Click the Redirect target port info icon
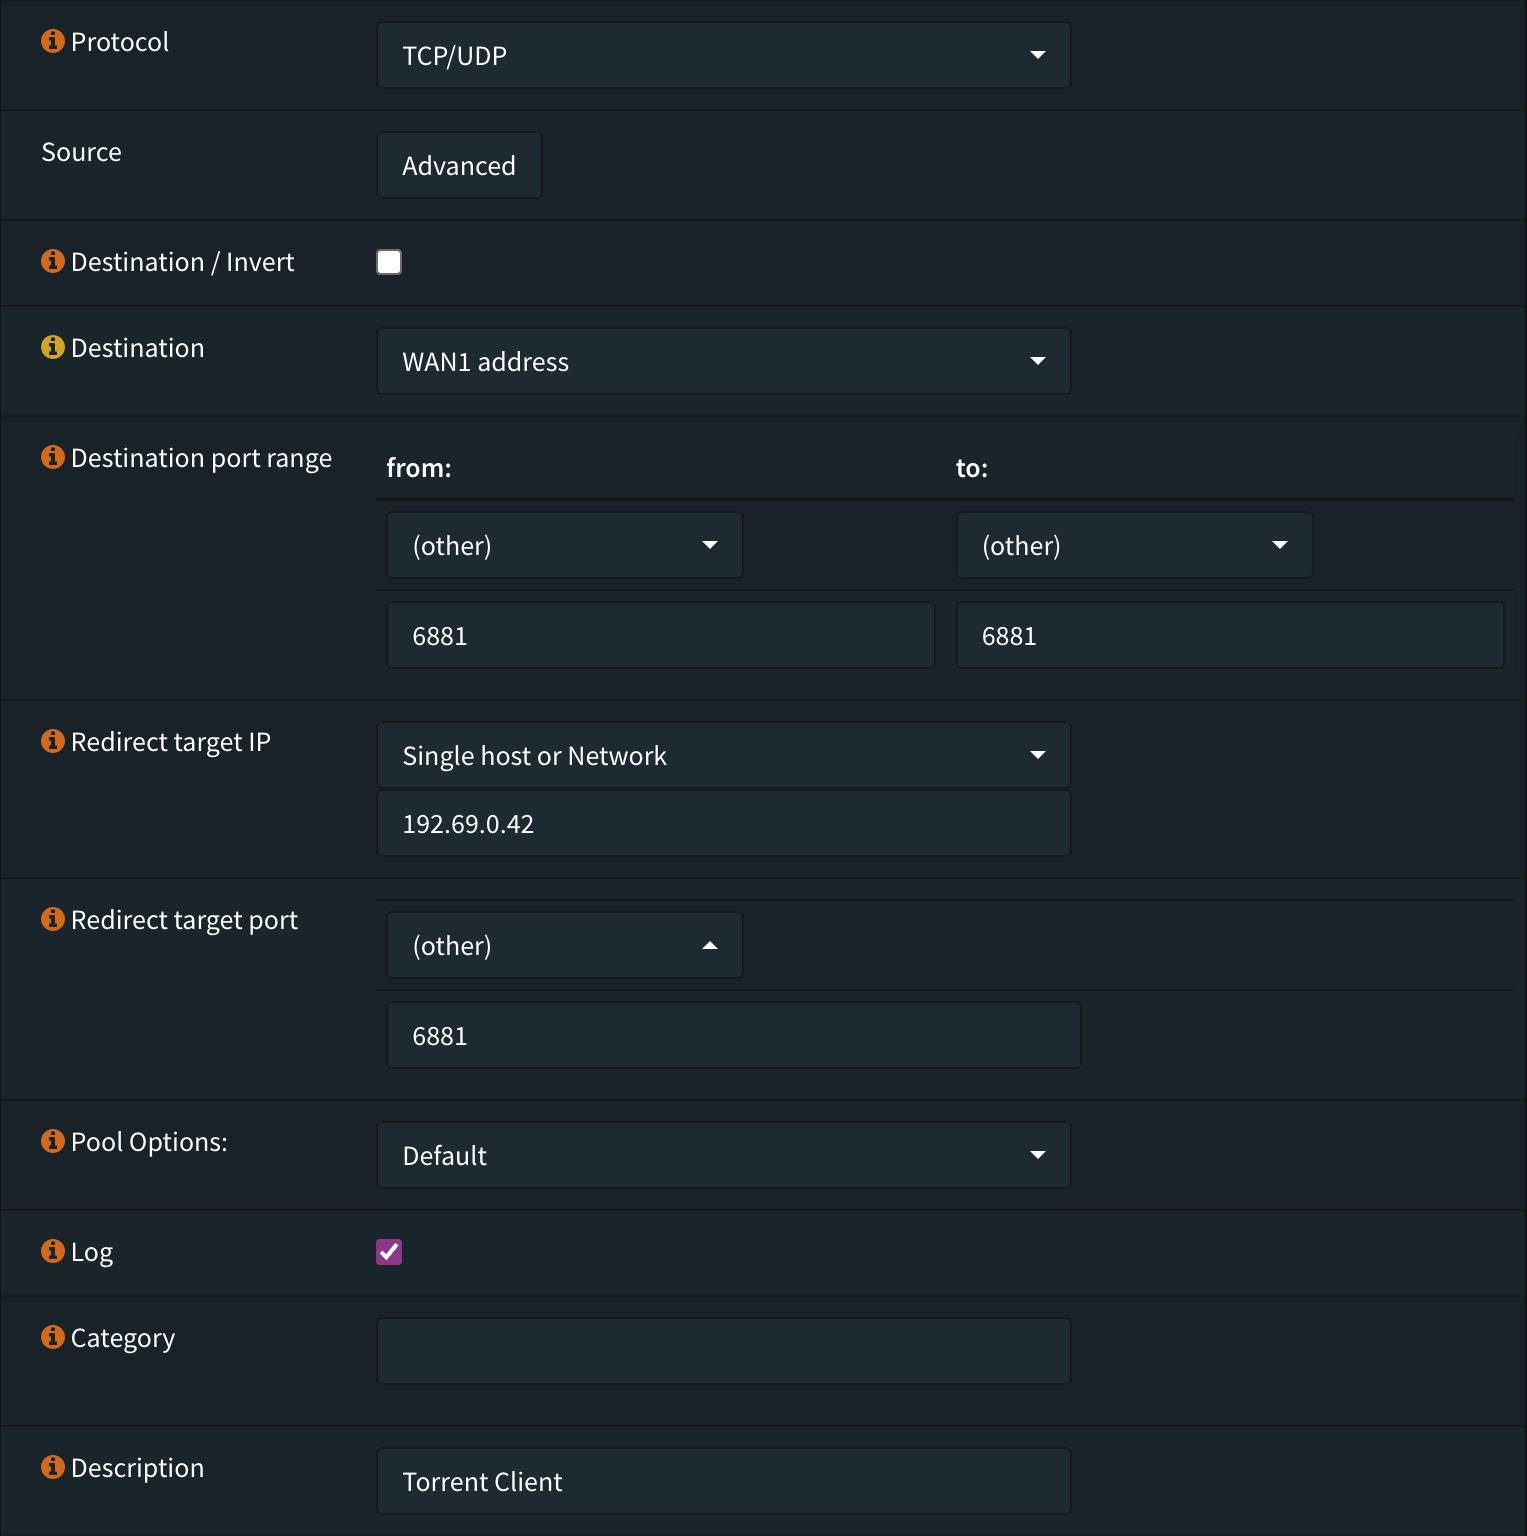The image size is (1527, 1536). 53,919
